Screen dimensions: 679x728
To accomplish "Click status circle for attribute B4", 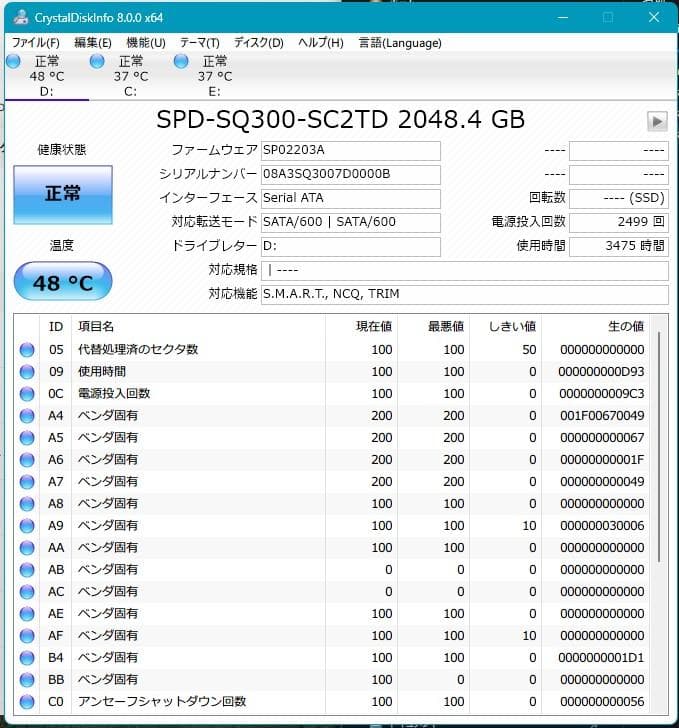I will coord(27,657).
